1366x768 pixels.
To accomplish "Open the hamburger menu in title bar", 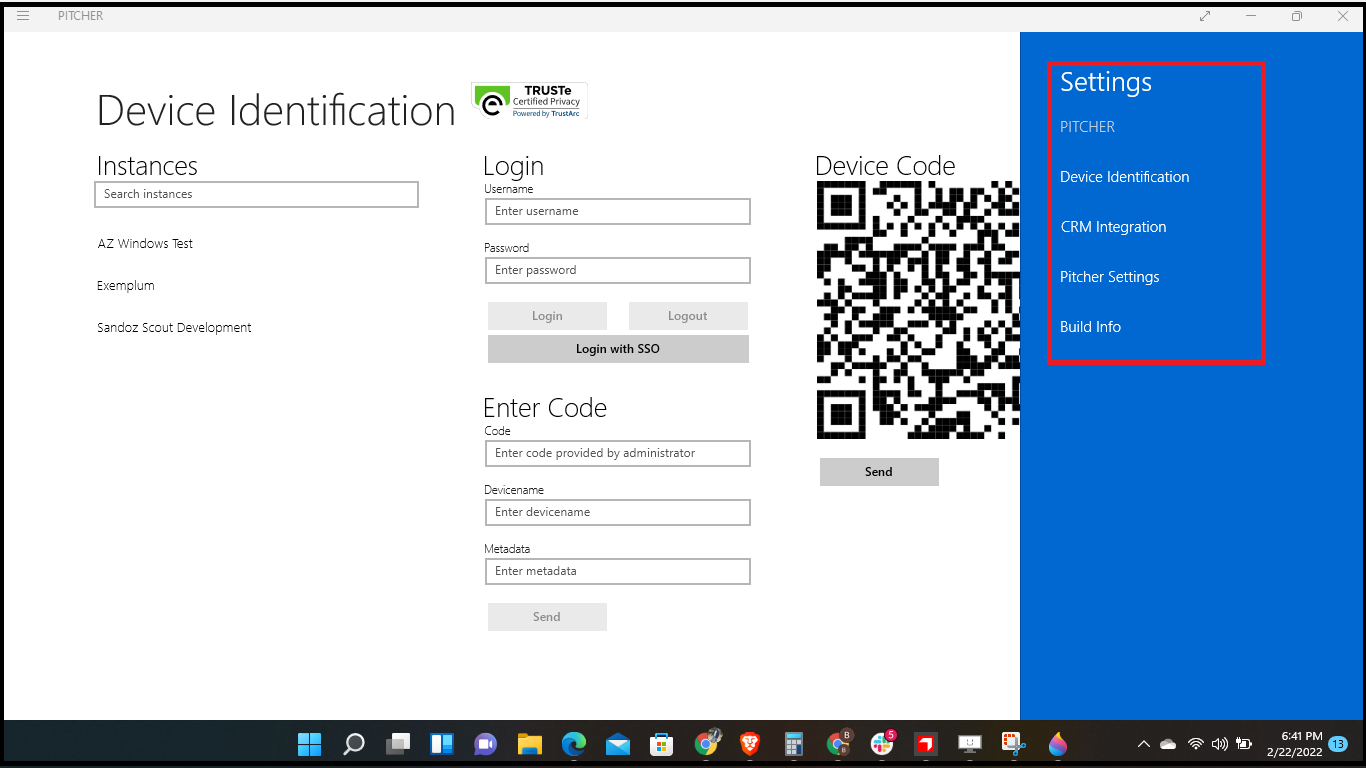I will pos(23,16).
